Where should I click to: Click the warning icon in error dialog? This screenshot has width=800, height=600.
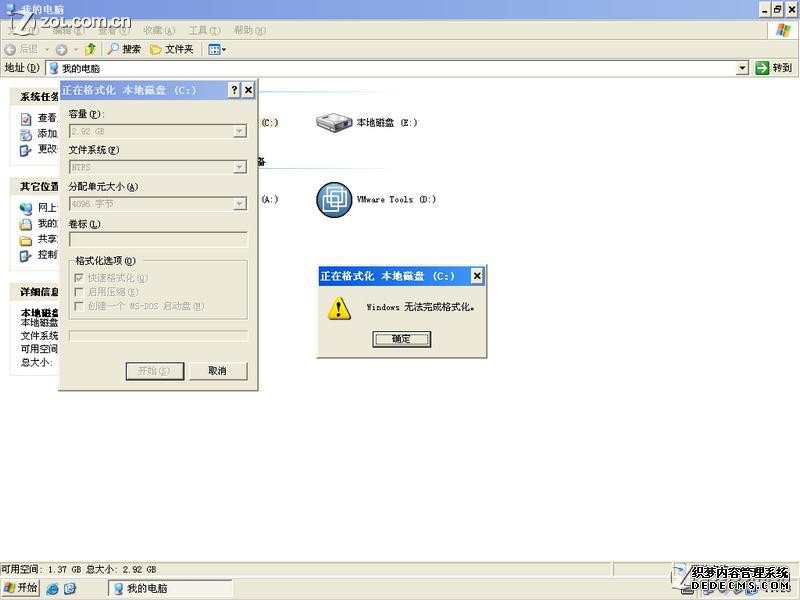(x=339, y=309)
